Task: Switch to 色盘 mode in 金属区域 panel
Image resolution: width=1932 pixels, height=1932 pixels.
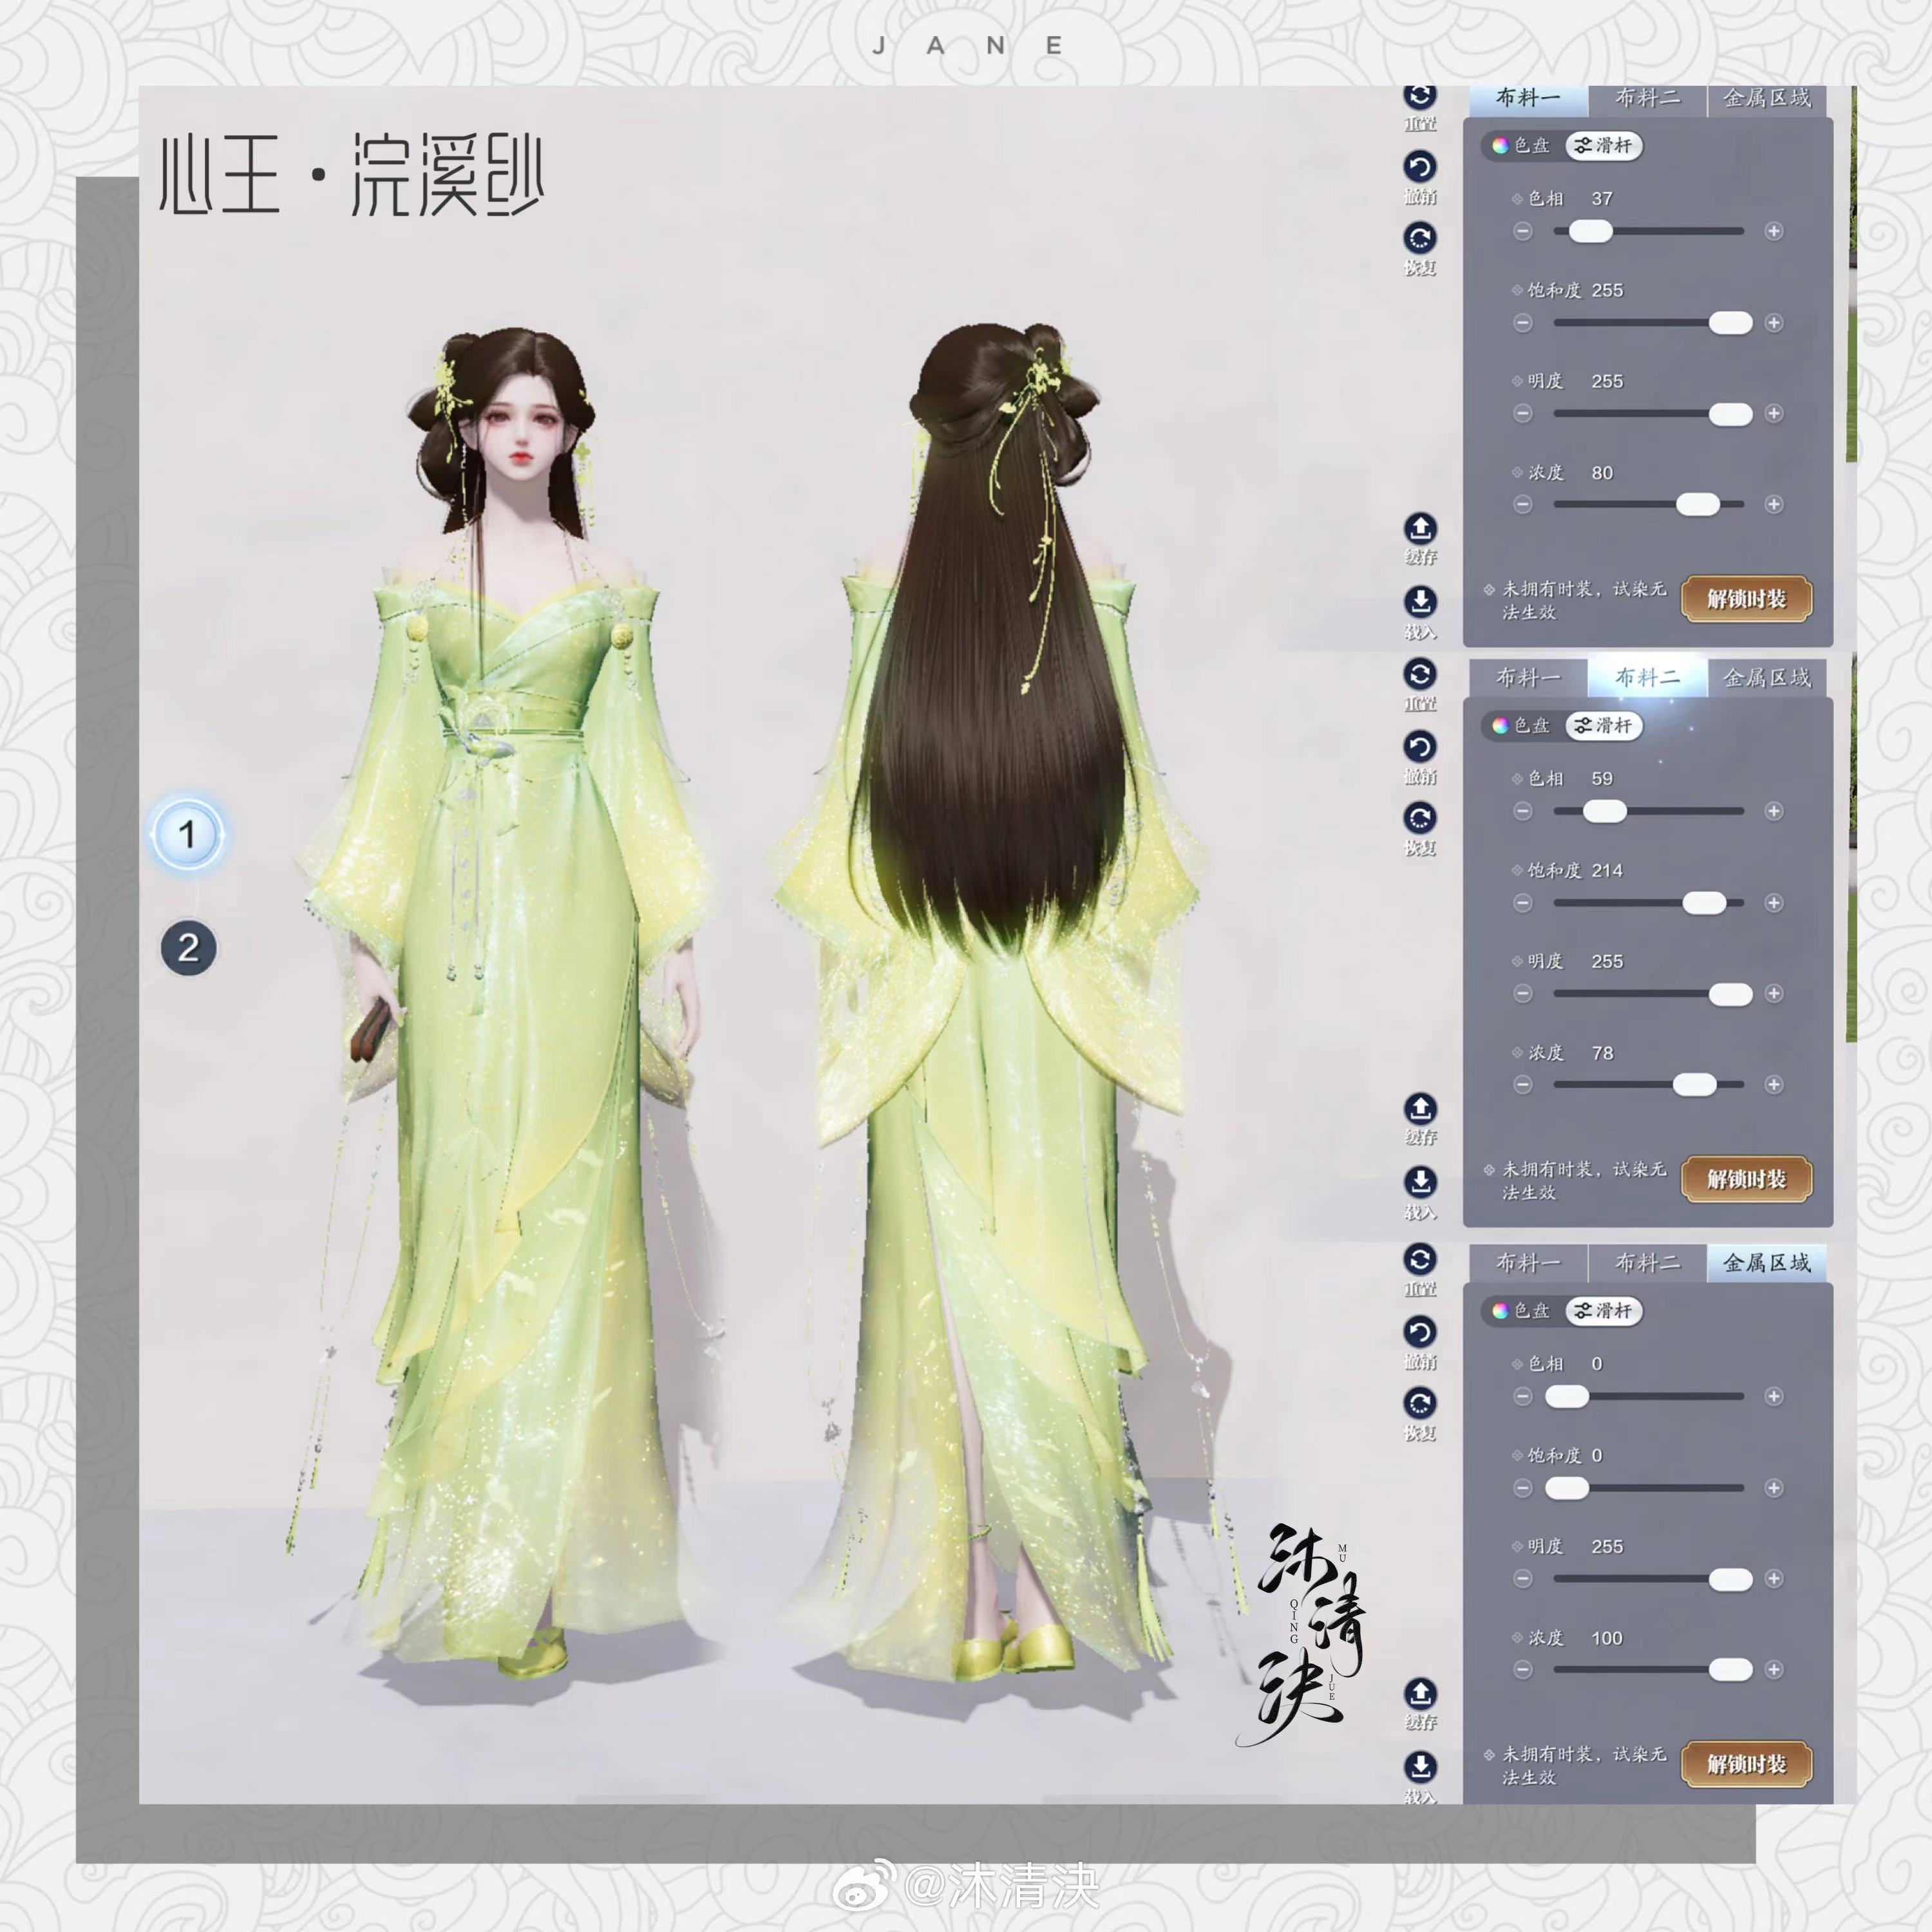Action: 1521,1310
